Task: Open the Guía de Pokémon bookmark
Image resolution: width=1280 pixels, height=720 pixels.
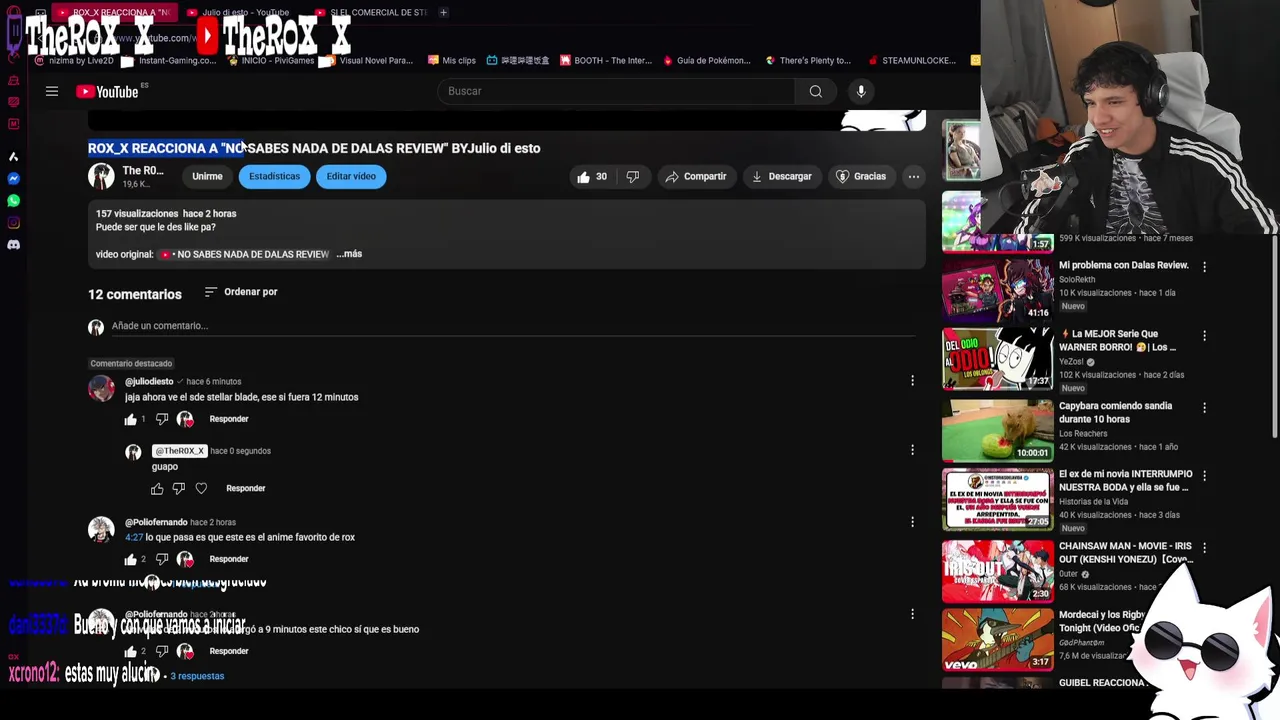Action: click(707, 60)
